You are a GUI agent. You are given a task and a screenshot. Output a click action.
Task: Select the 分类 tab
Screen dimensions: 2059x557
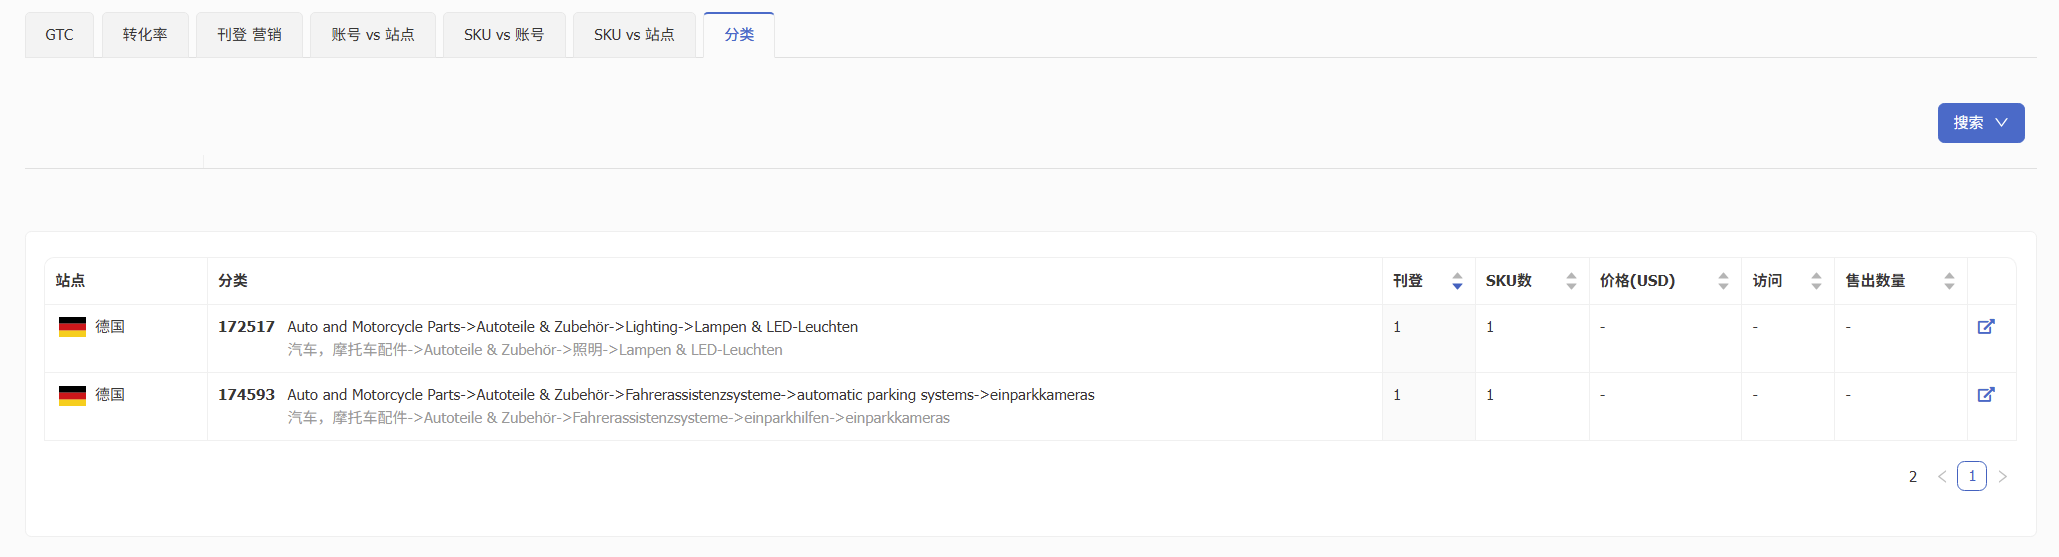pos(739,35)
